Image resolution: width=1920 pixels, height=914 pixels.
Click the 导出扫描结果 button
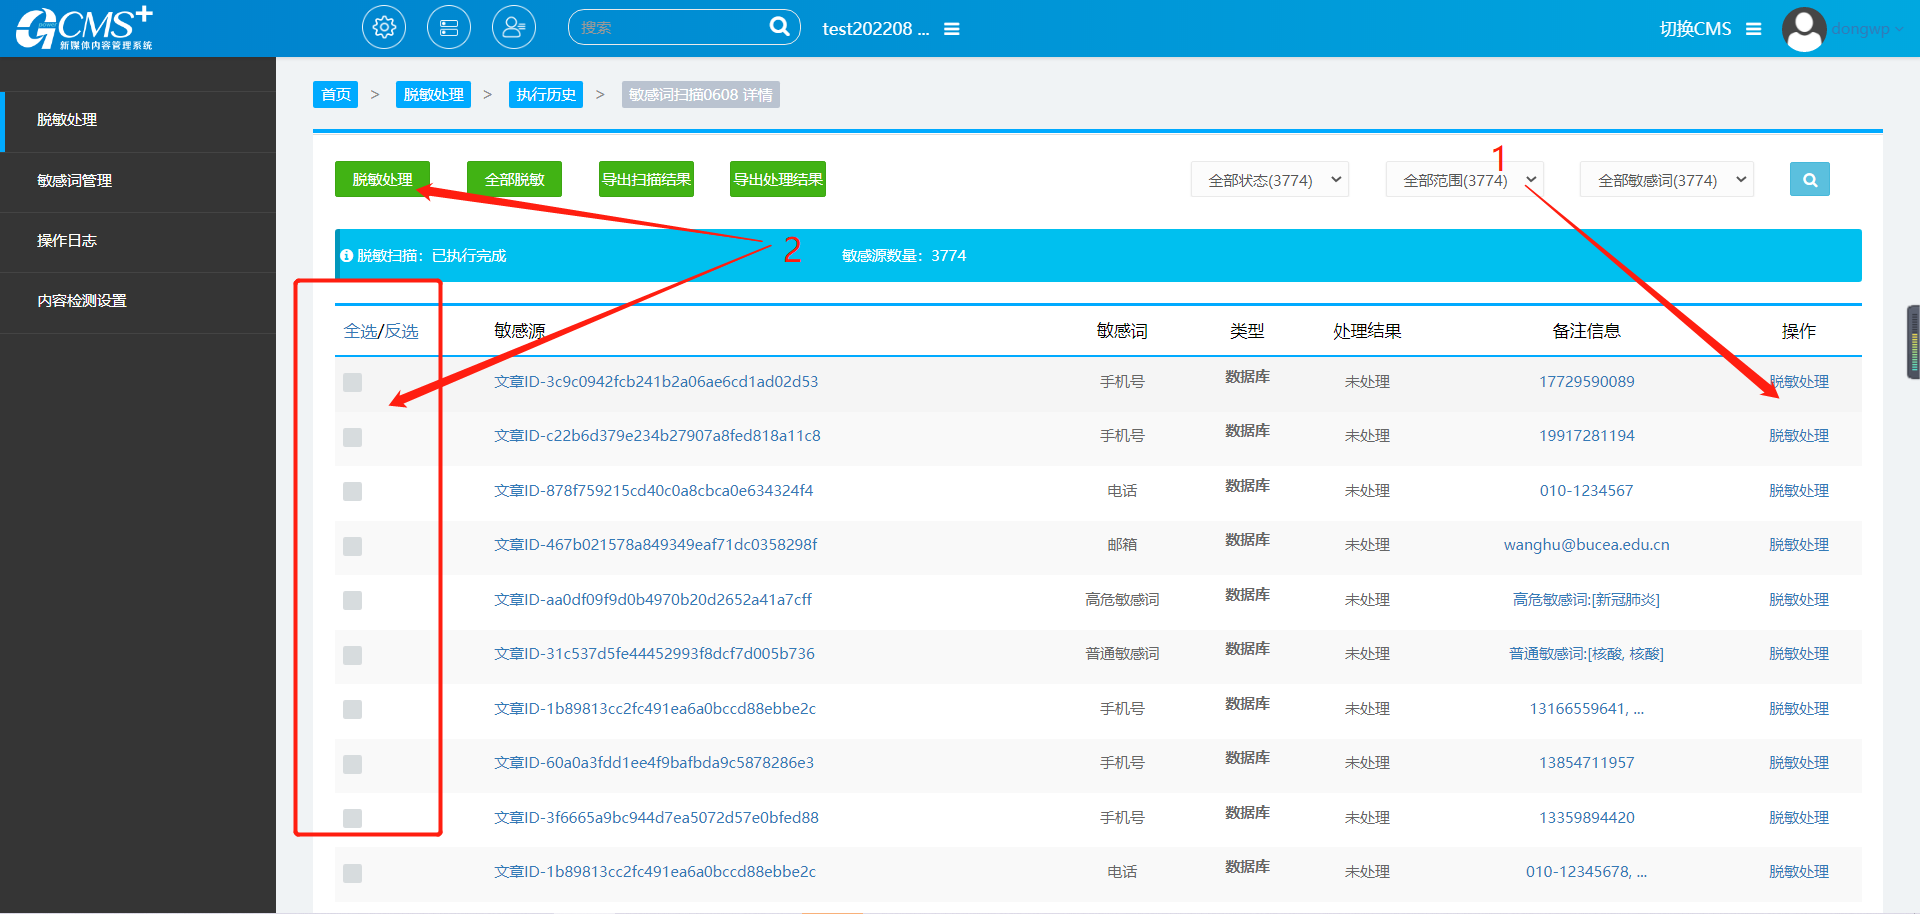[646, 180]
